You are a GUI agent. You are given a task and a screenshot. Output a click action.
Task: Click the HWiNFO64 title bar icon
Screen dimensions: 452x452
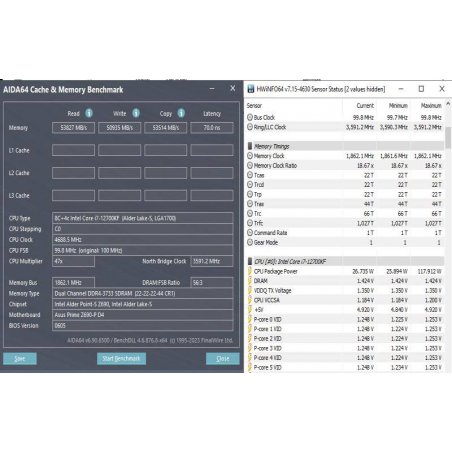251,89
